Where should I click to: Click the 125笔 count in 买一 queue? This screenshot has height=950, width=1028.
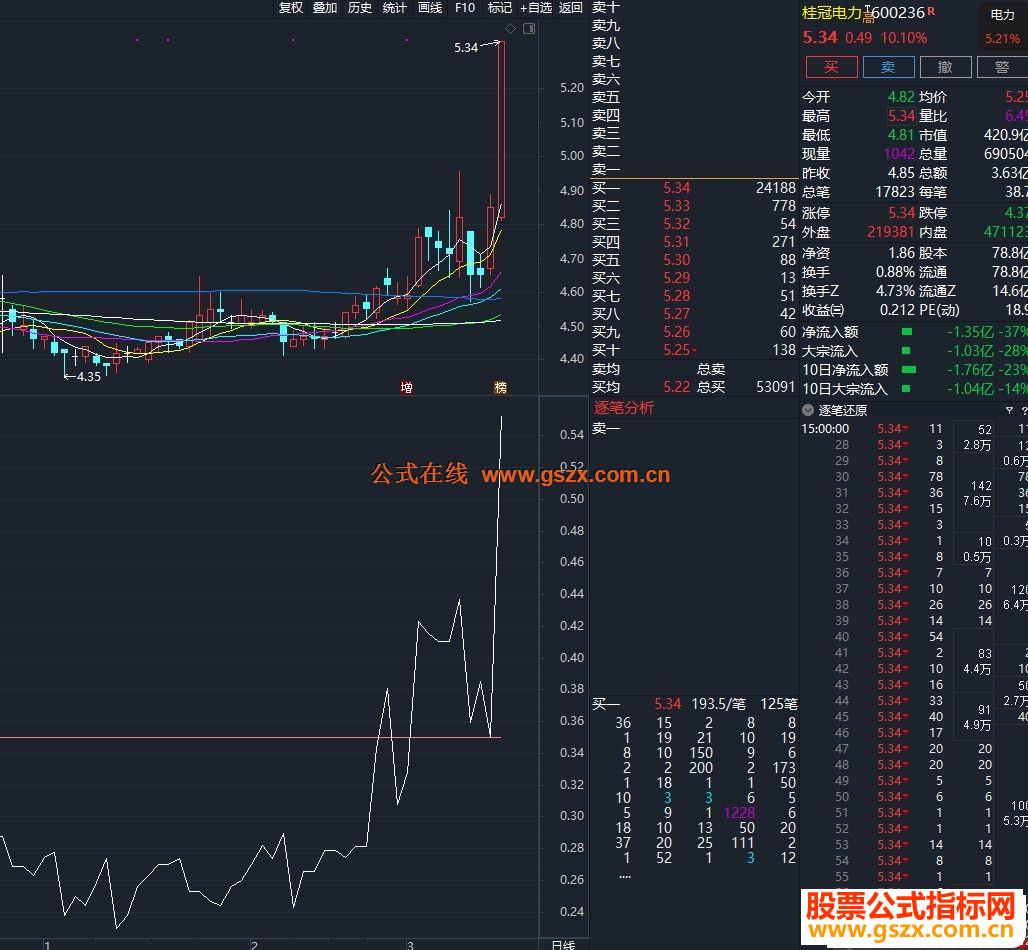tap(779, 704)
